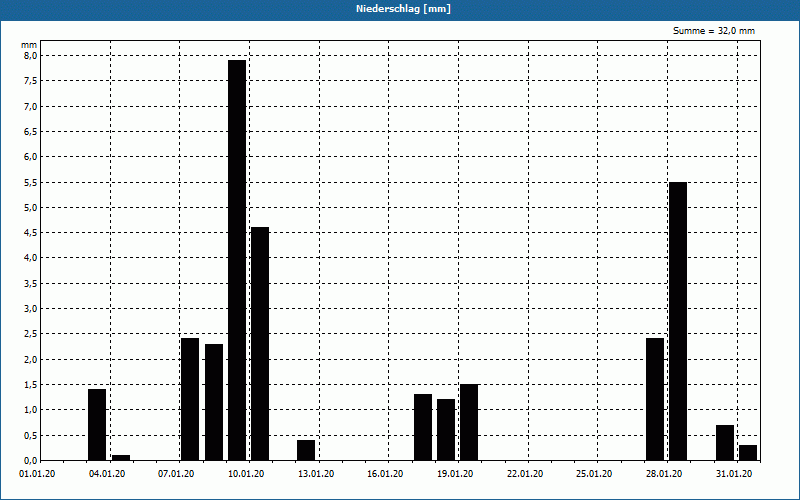Select the 0,4 mm bar before 13.01.20
Viewport: 800px width, 500px height.
306,450
